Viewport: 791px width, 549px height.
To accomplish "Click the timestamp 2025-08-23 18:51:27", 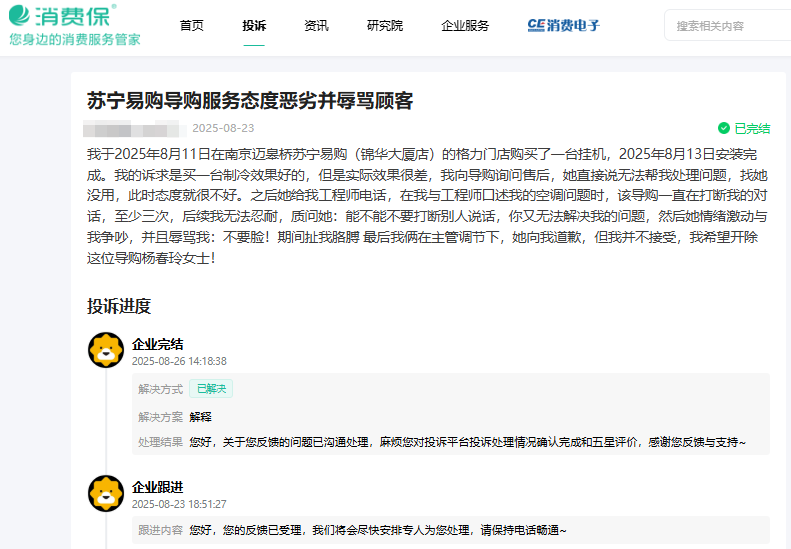I will coord(179,504).
